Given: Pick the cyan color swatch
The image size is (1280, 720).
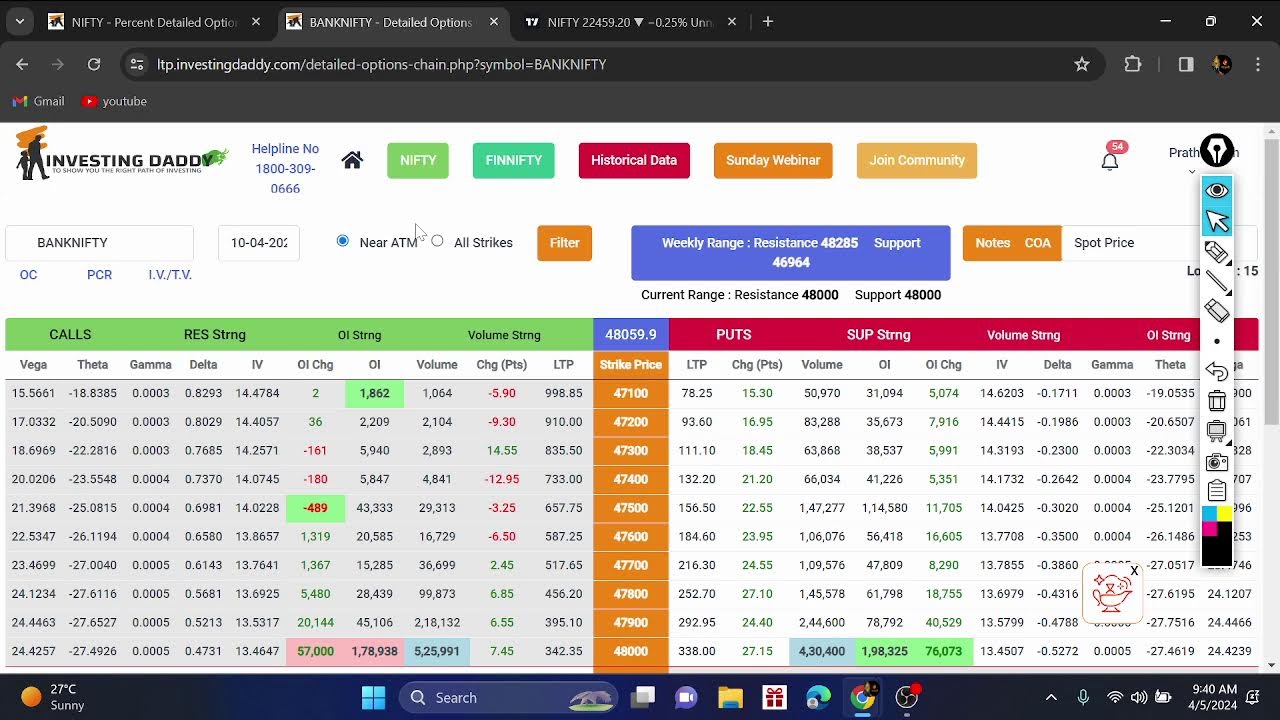Looking at the screenshot, I should click(1209, 514).
